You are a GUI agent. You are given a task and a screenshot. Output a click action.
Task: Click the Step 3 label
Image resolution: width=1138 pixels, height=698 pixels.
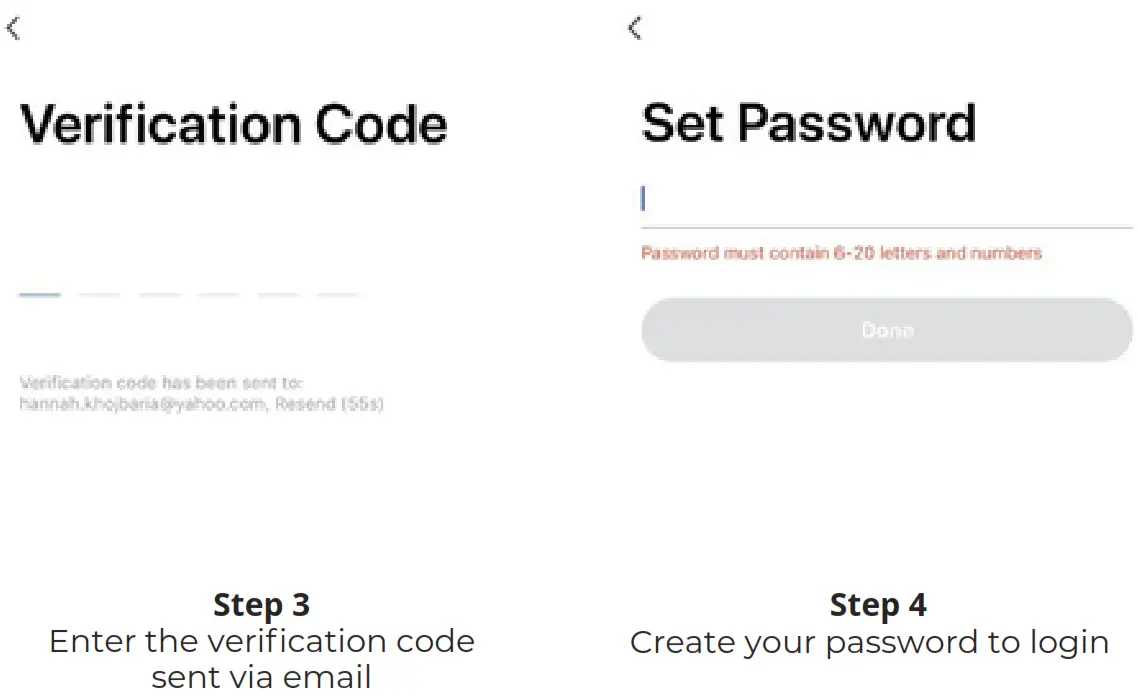click(261, 605)
